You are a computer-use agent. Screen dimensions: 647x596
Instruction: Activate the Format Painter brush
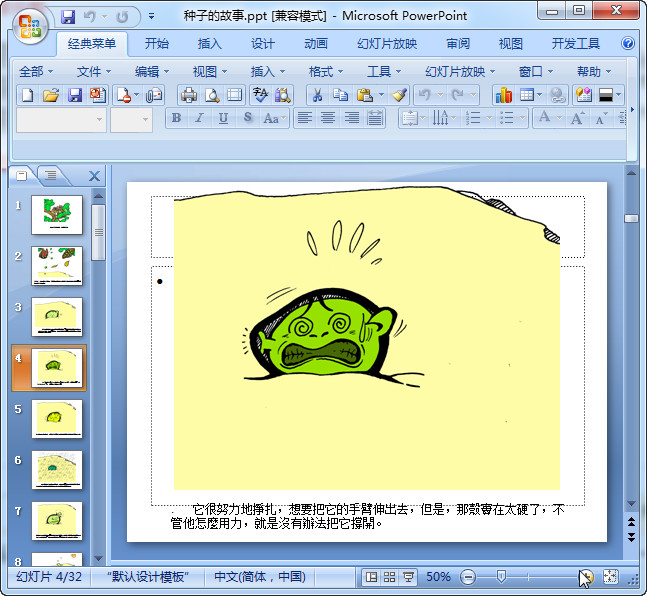coord(399,95)
